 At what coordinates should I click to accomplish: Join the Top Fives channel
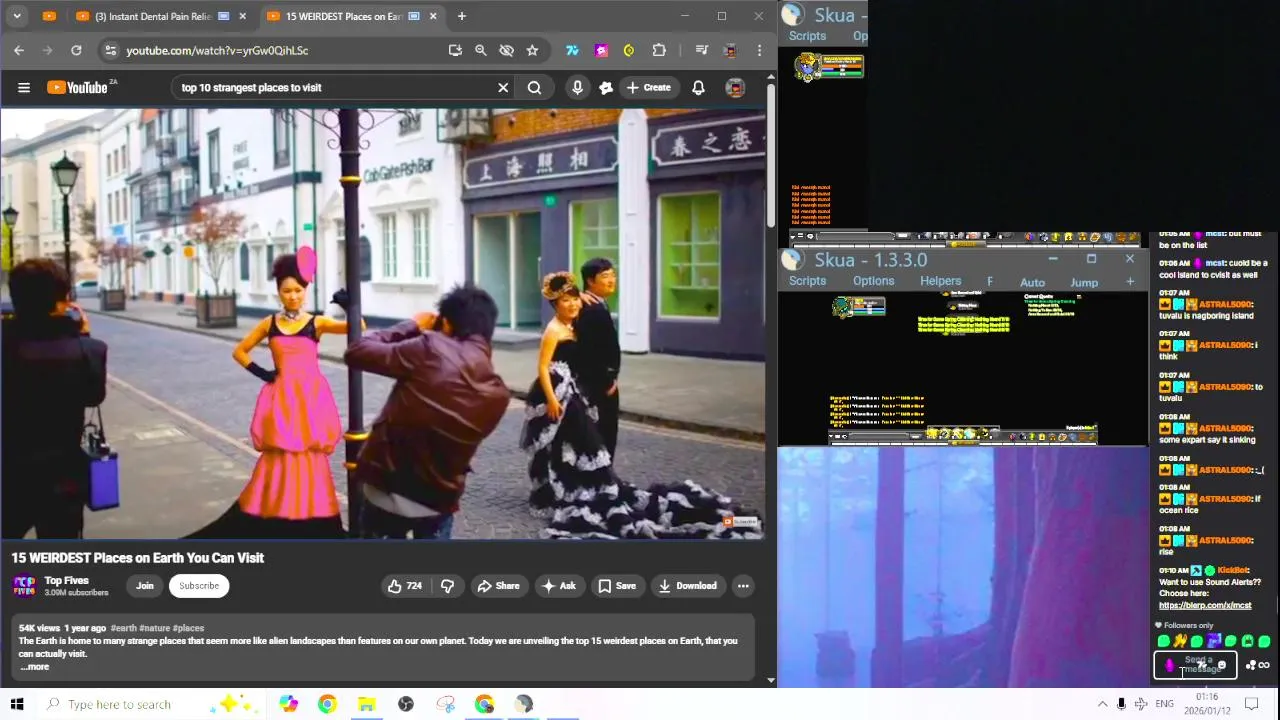click(145, 586)
